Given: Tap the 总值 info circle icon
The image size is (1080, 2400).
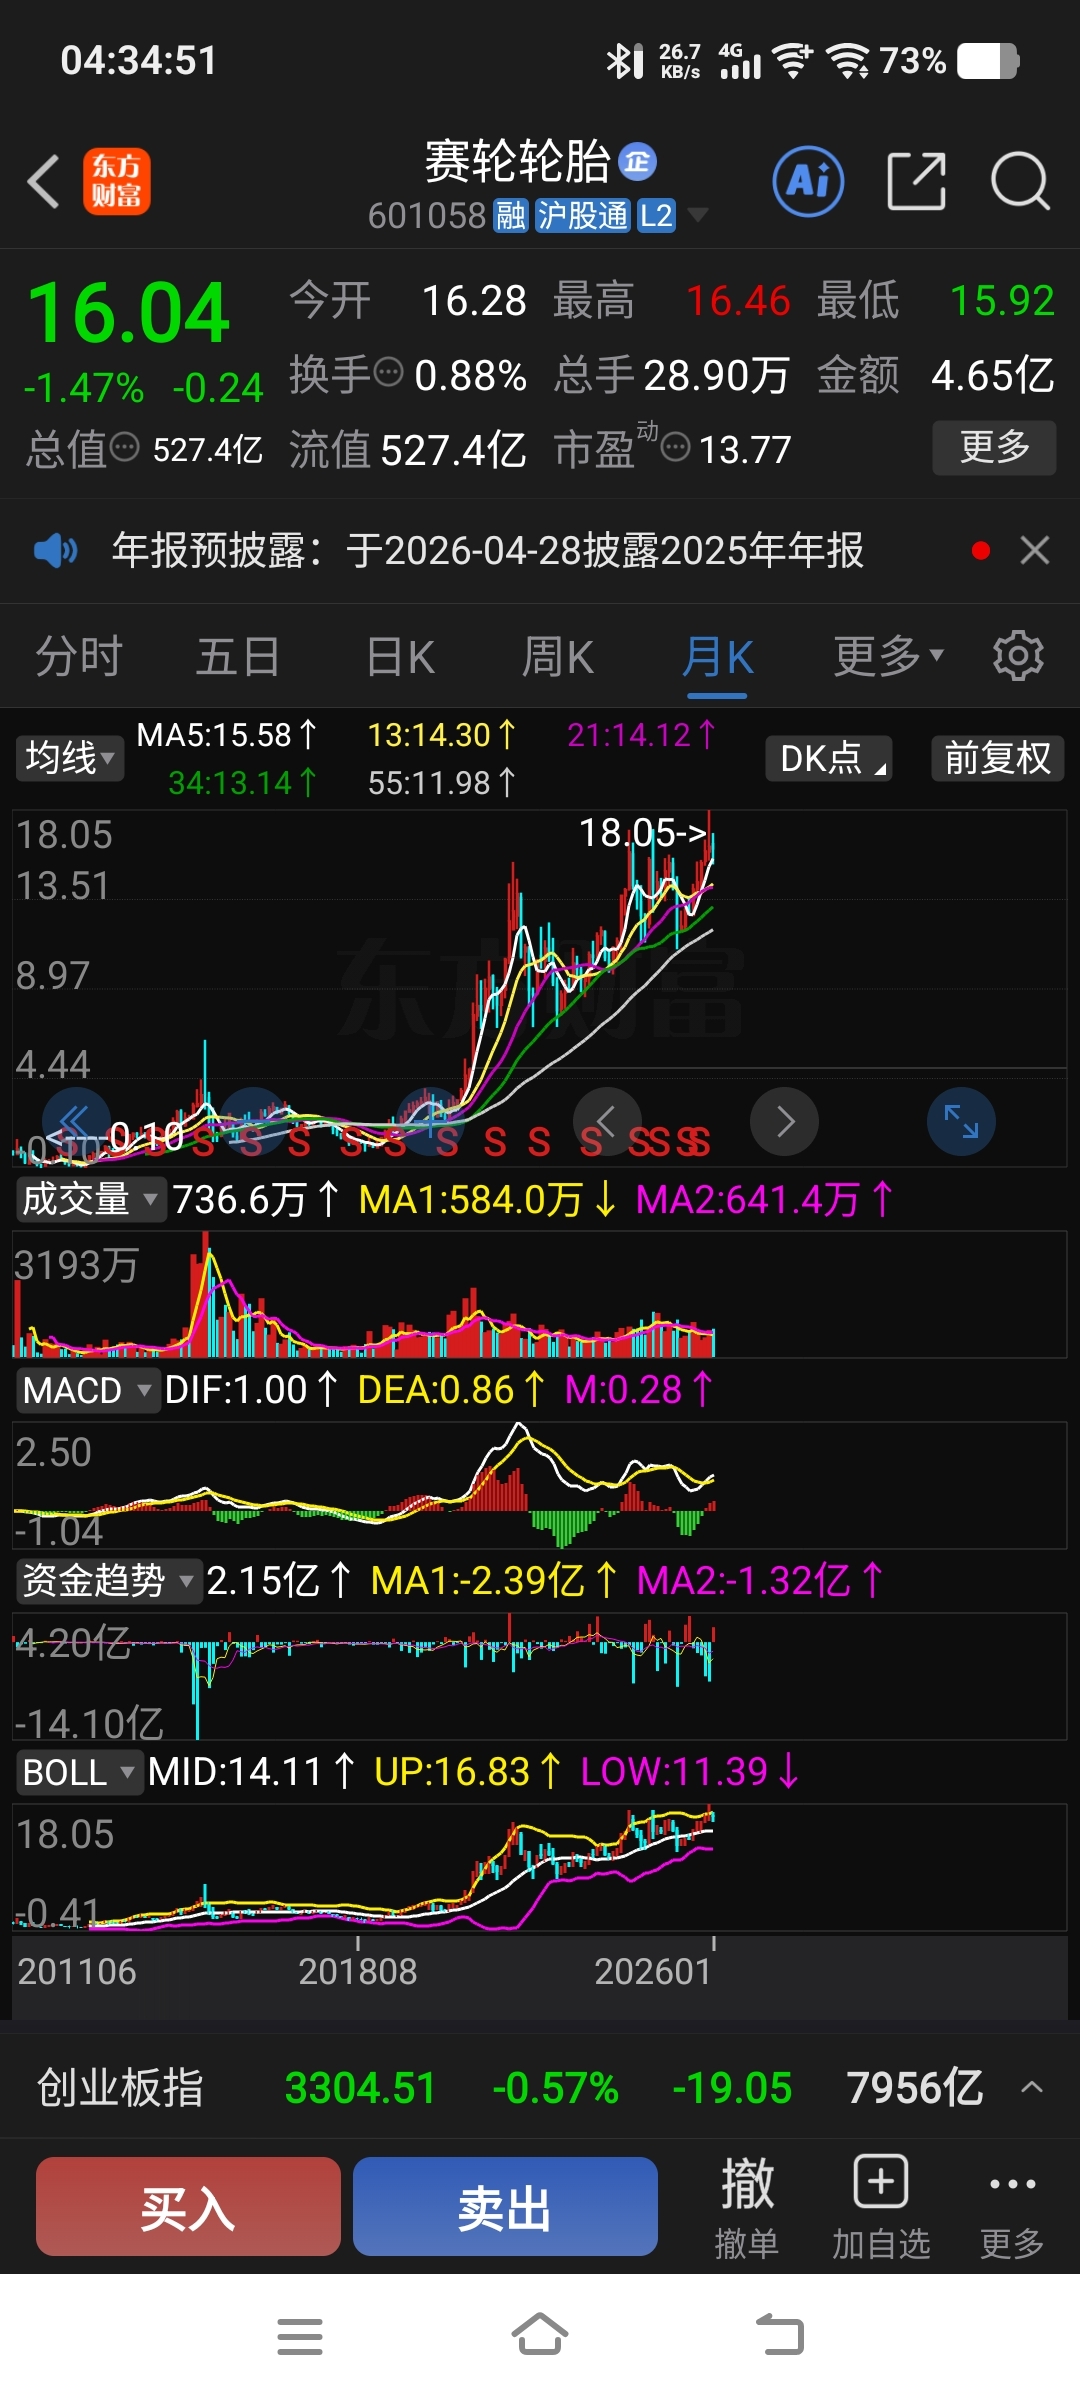Looking at the screenshot, I should point(124,448).
